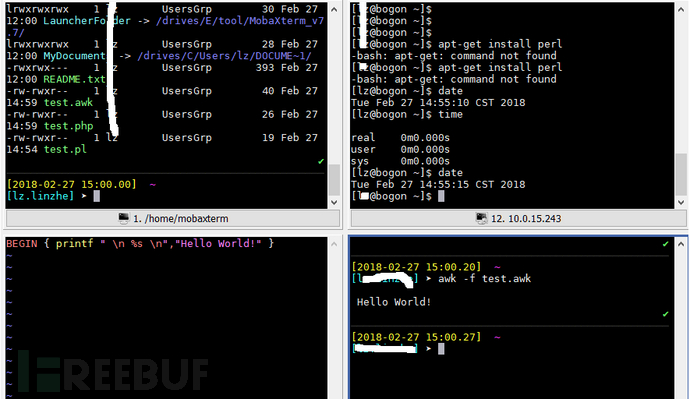Click the green check mark in /home/mobaxterm pane
This screenshot has height=399, width=690.
[321, 161]
